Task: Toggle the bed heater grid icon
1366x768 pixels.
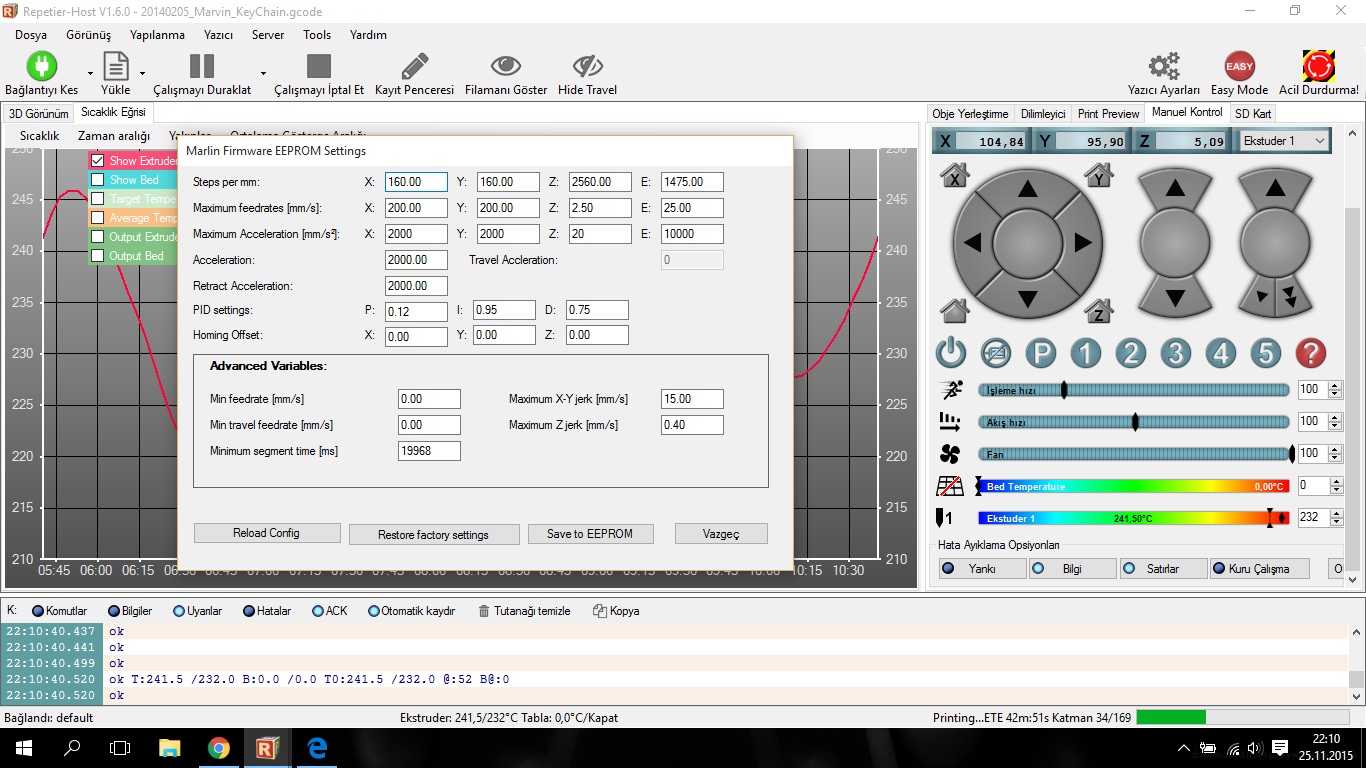Action: pos(949,486)
